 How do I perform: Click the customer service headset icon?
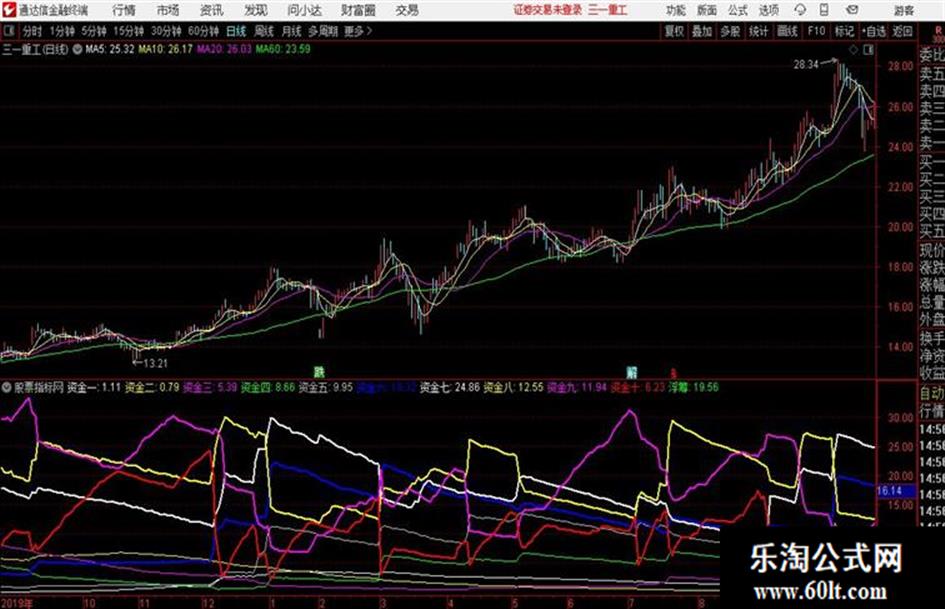800,10
